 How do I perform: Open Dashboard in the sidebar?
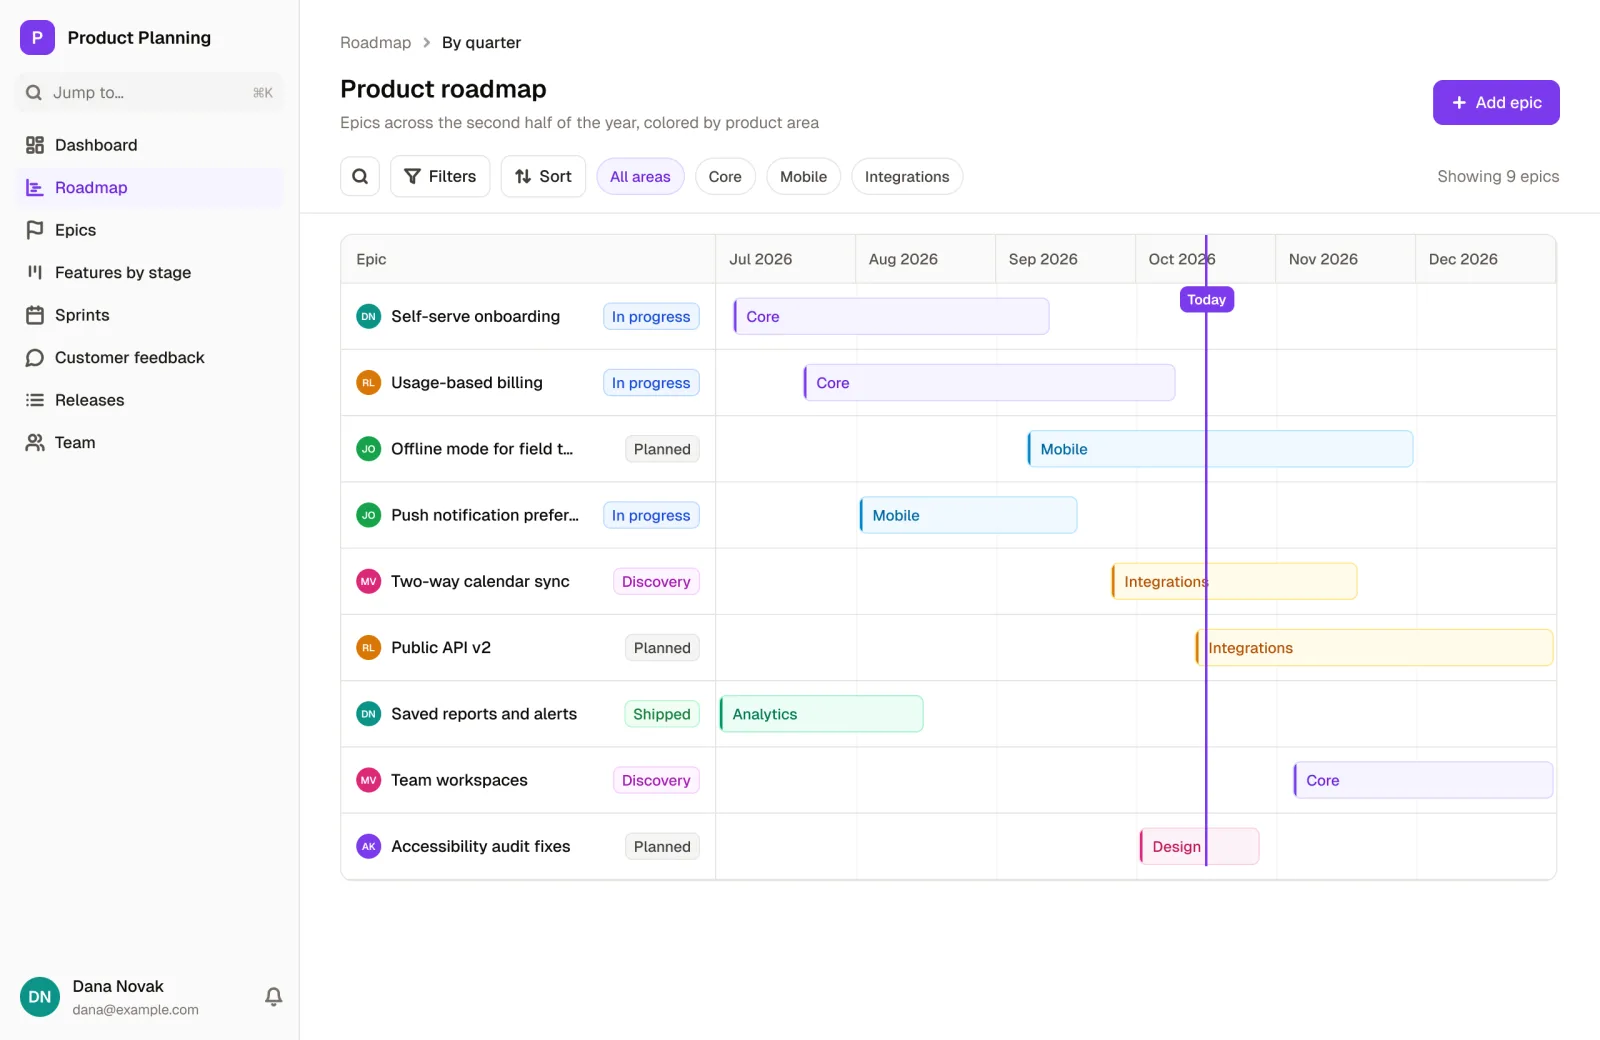click(x=149, y=145)
